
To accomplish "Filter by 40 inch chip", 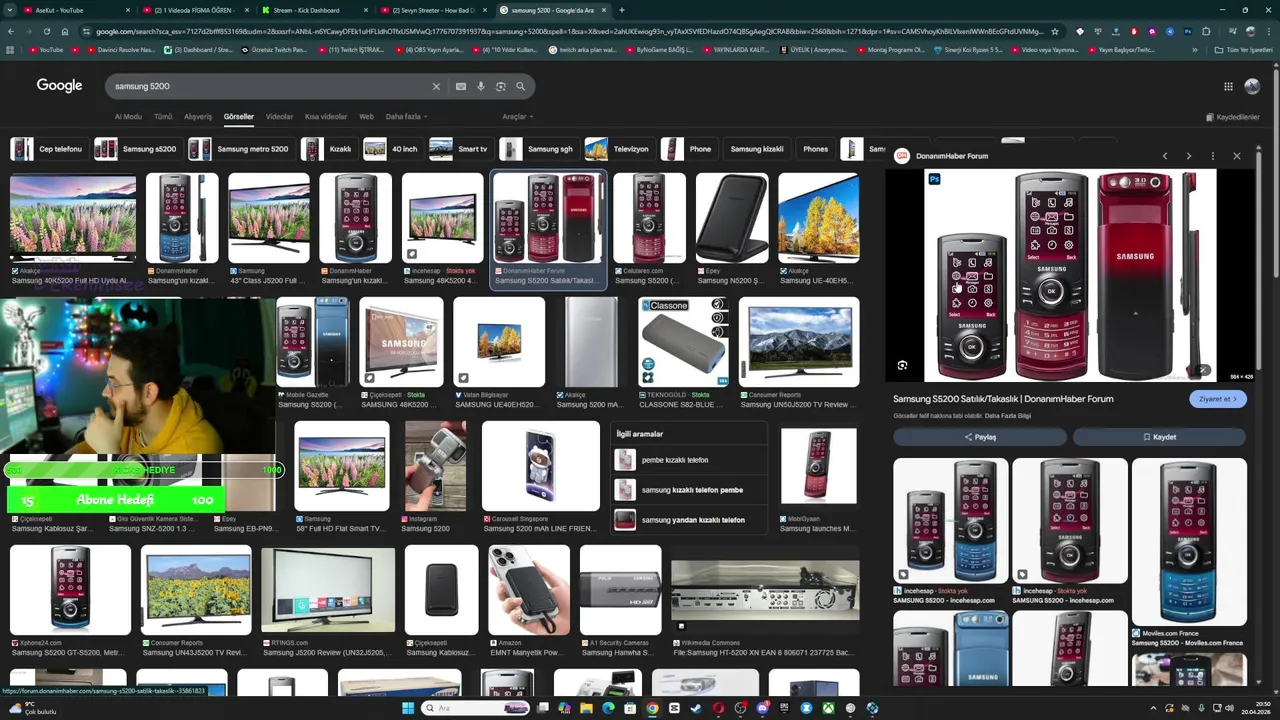I will [392, 149].
